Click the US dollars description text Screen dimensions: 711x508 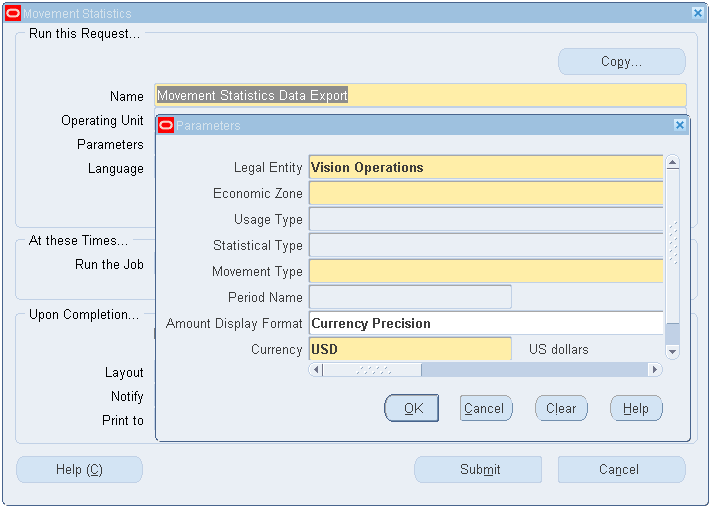pos(559,349)
